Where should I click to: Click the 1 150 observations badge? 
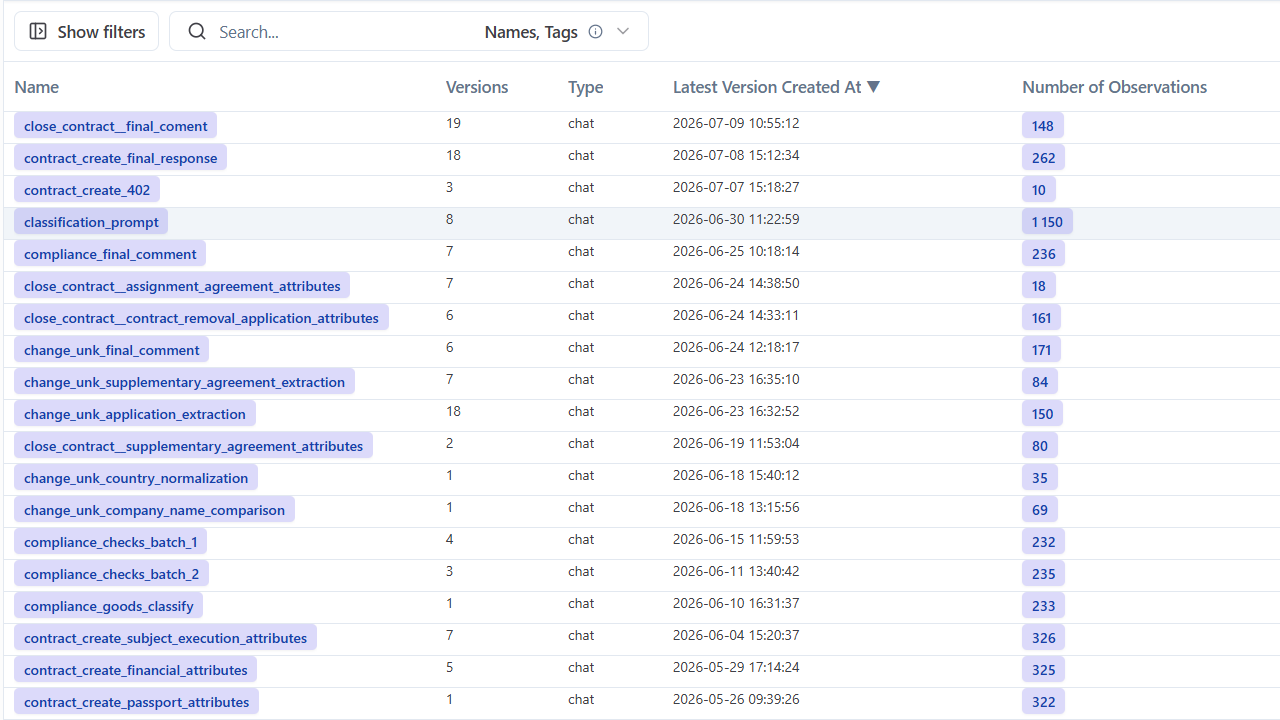pos(1047,222)
